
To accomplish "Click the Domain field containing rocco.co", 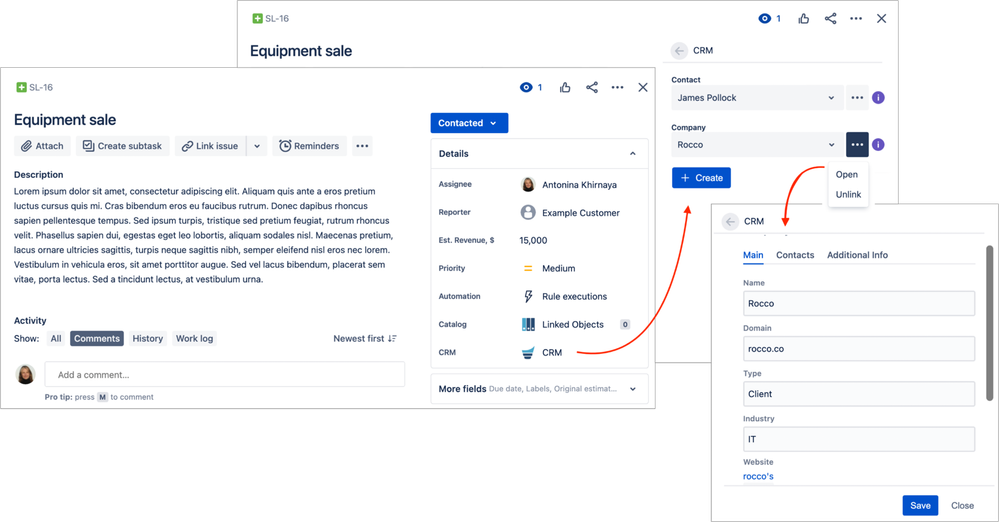I will point(859,349).
